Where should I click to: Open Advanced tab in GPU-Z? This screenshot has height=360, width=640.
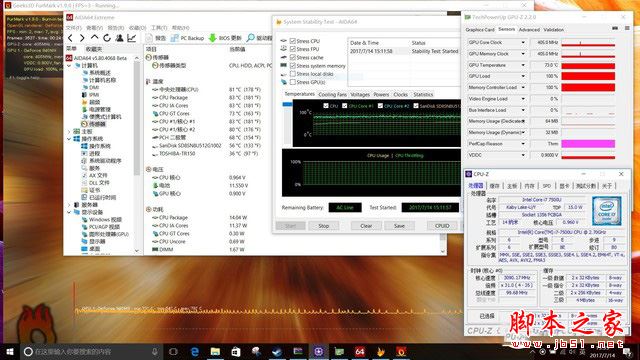click(x=529, y=29)
